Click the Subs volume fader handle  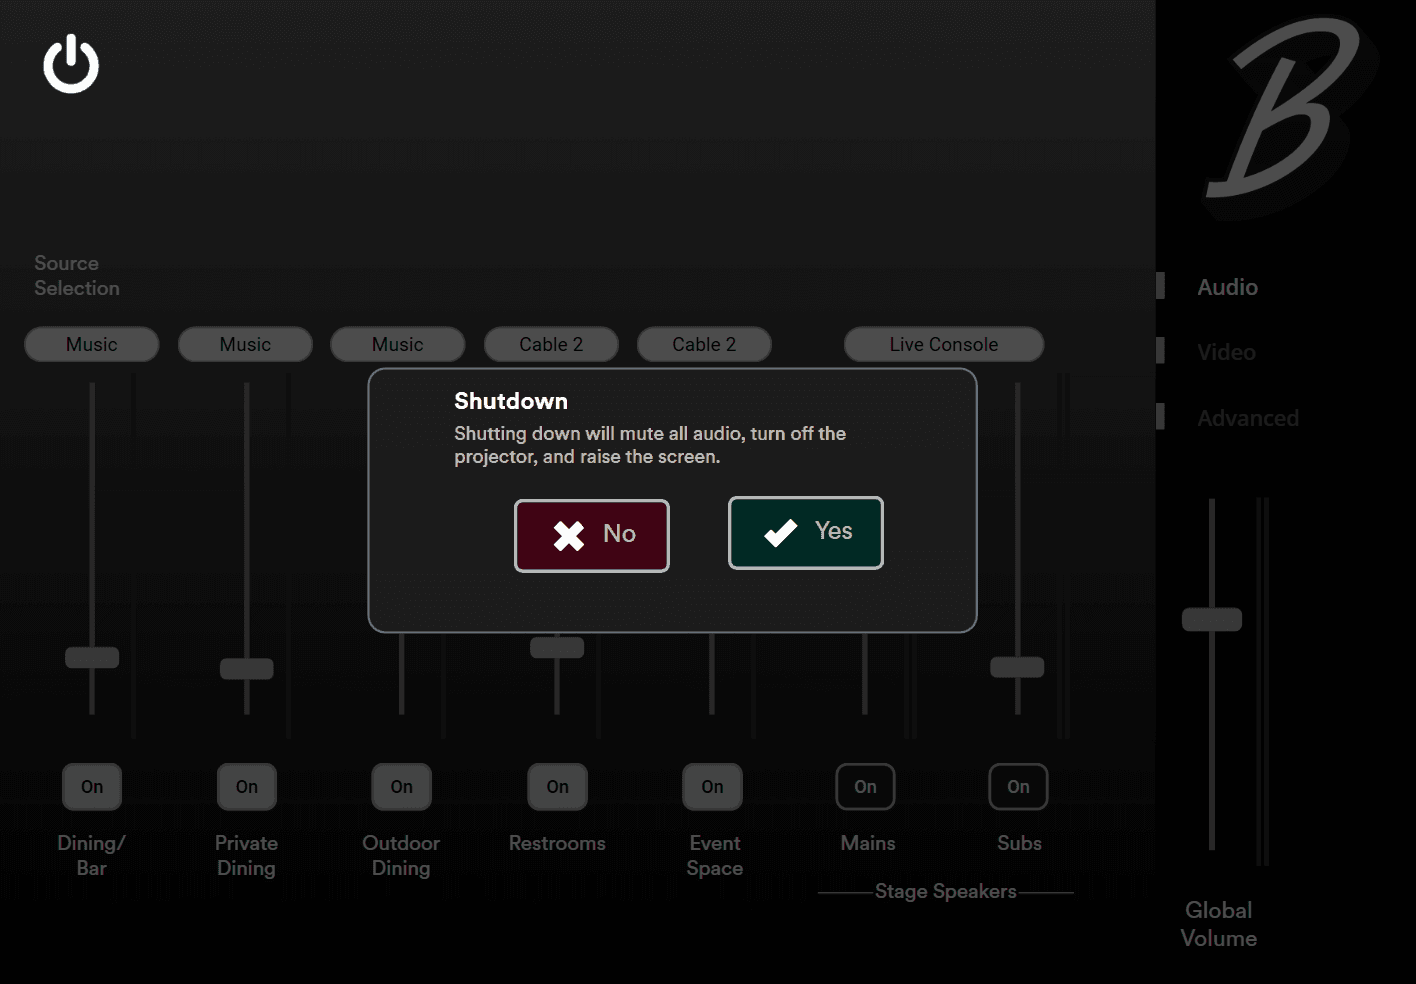[x=1017, y=667]
